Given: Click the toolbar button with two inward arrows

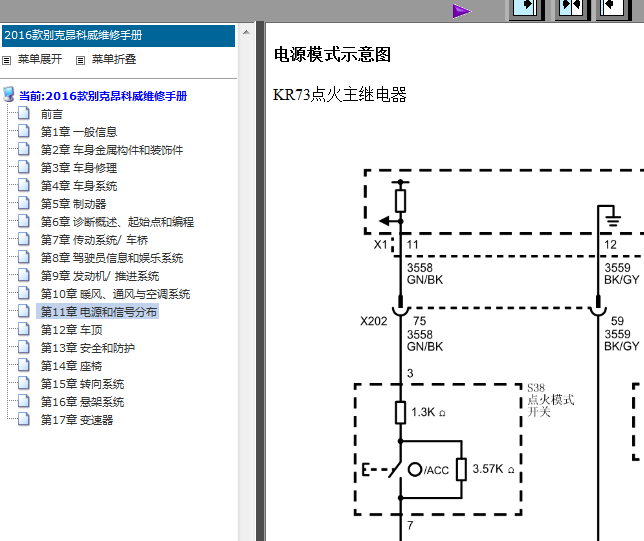Looking at the screenshot, I should 571,8.
